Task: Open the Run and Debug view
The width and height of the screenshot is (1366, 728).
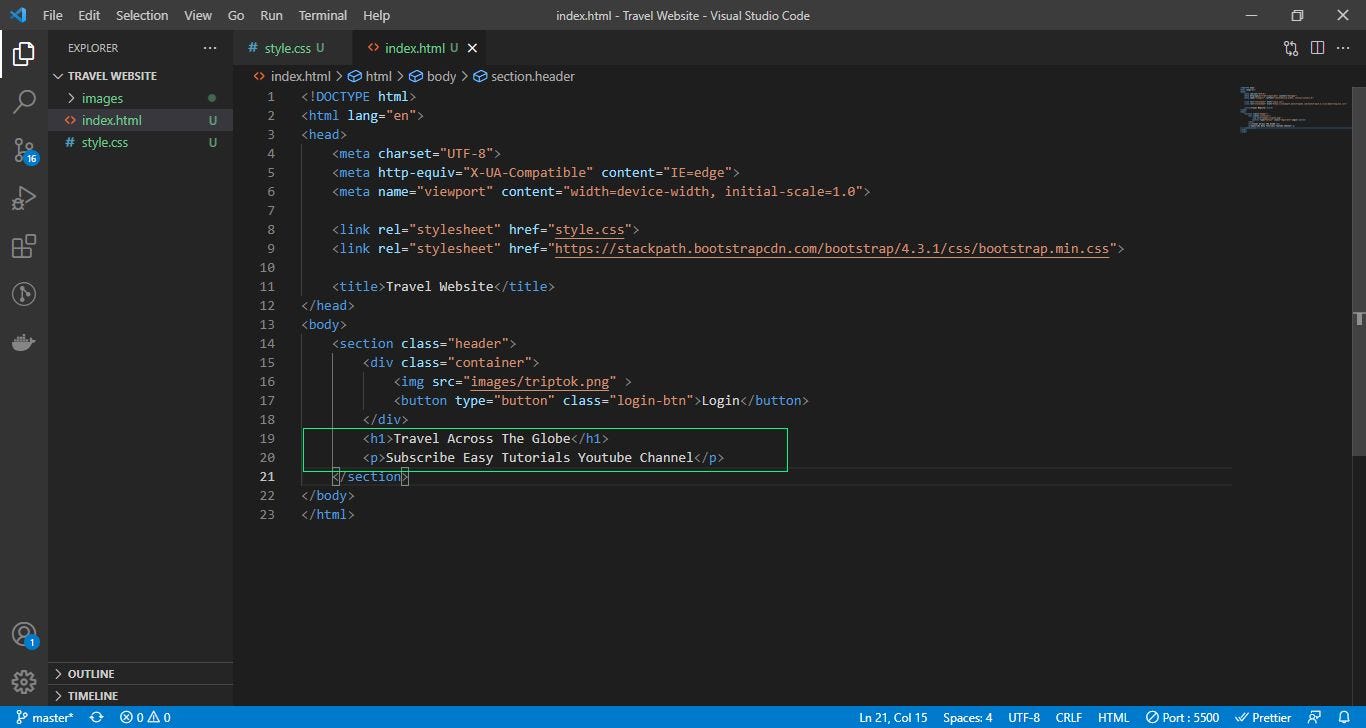Action: 24,198
